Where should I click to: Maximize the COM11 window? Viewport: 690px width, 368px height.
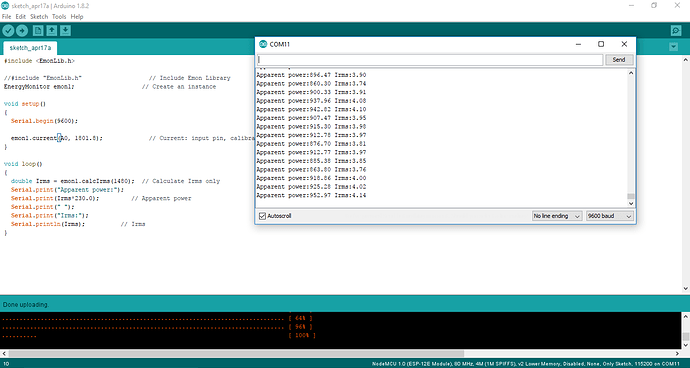point(601,44)
